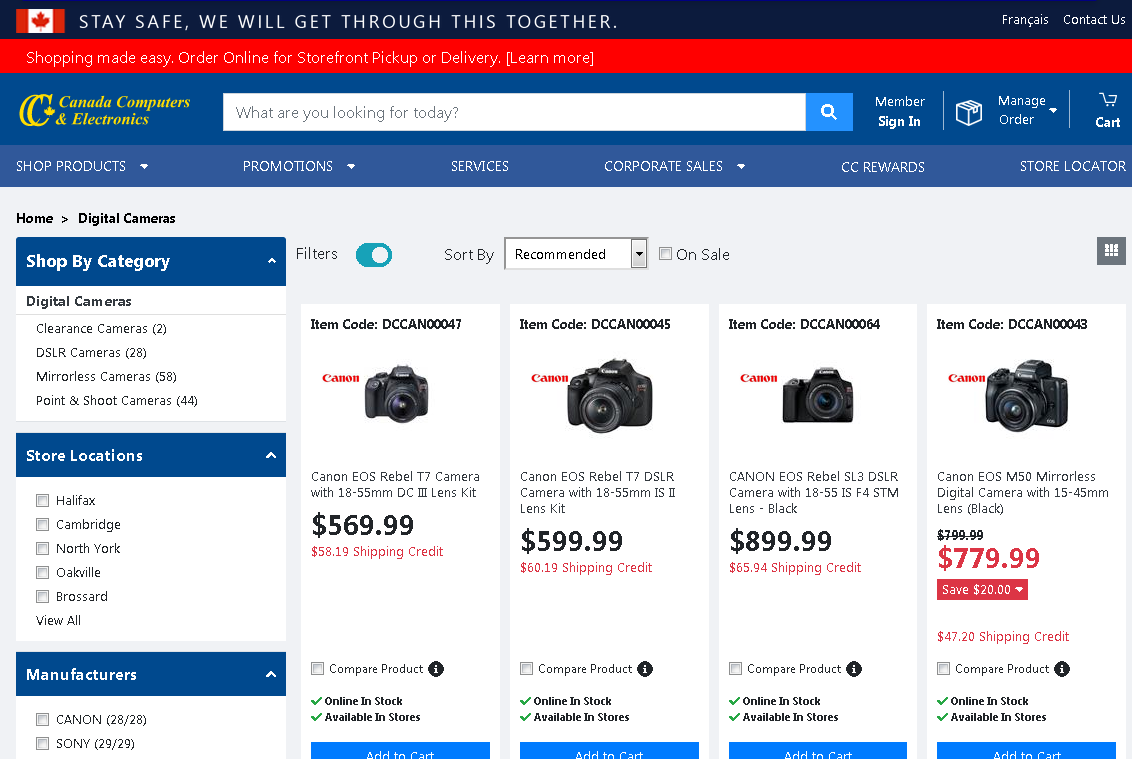
Task: Click the Canadian flag icon
Action: pos(40,21)
